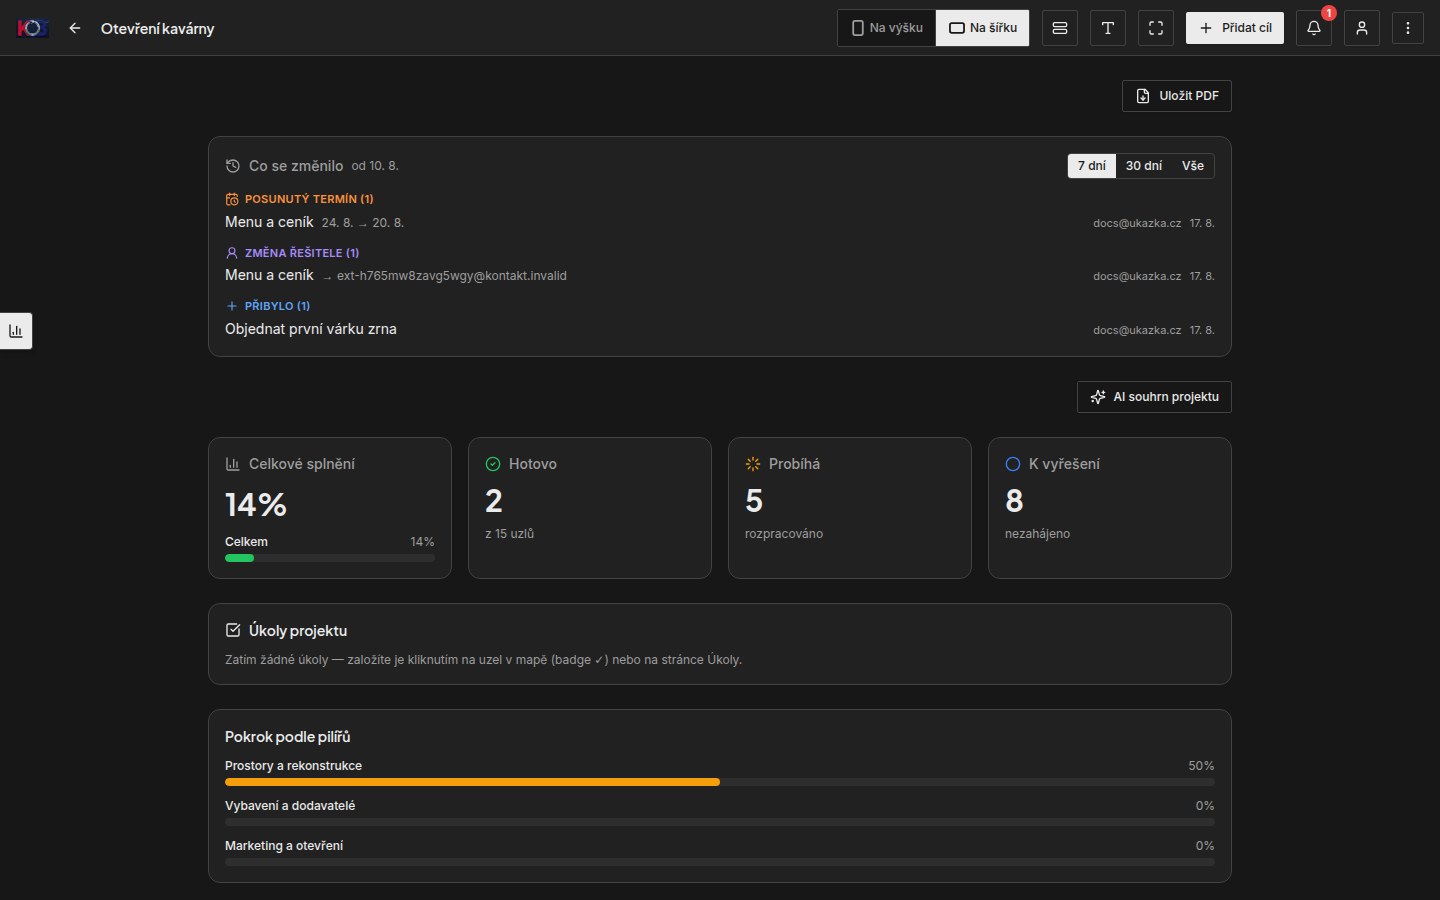Image resolution: width=1440 pixels, height=900 pixels.
Task: Open the side panel chart icon at left edge
Action: tap(16, 331)
